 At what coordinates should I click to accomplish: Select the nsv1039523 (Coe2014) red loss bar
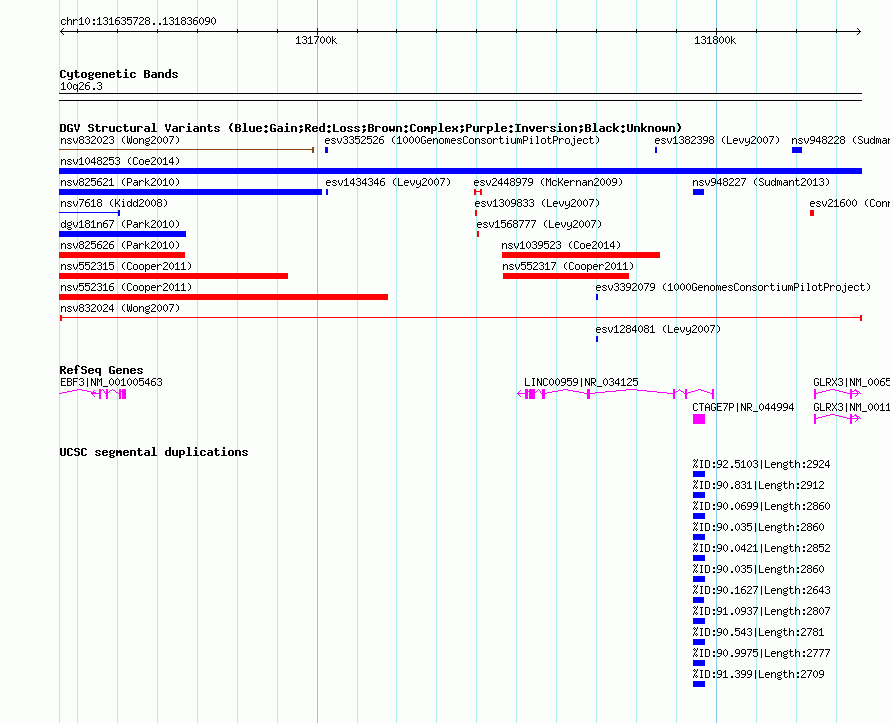coord(581,255)
